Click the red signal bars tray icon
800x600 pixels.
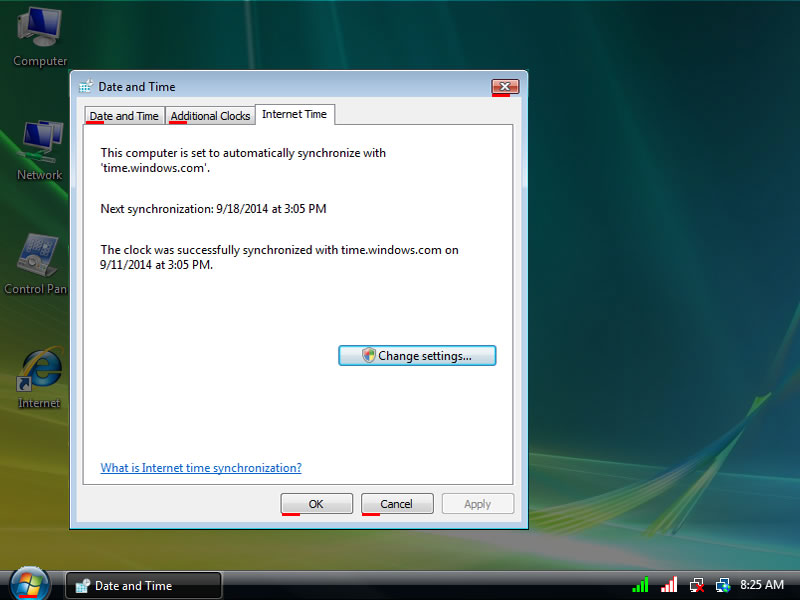pyautogui.click(x=669, y=585)
